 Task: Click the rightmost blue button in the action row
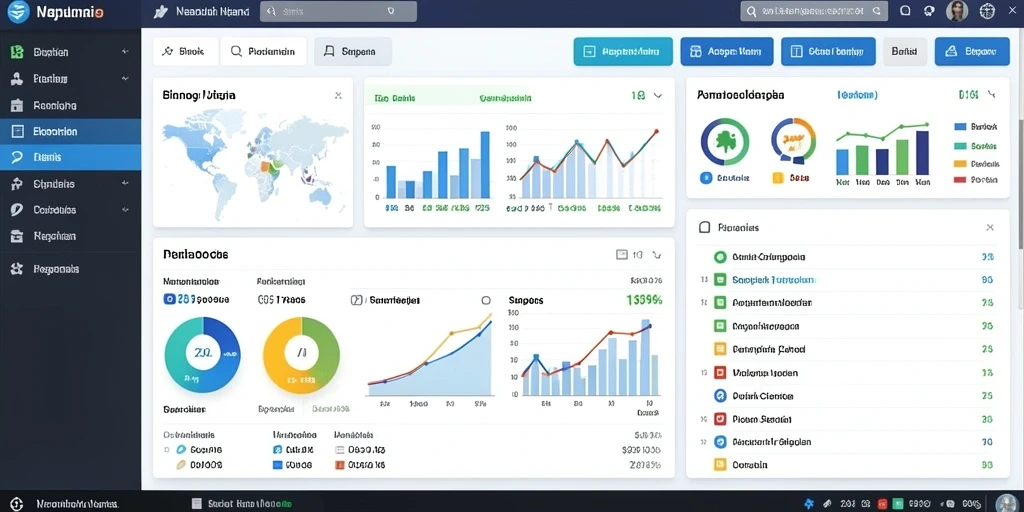[972, 51]
